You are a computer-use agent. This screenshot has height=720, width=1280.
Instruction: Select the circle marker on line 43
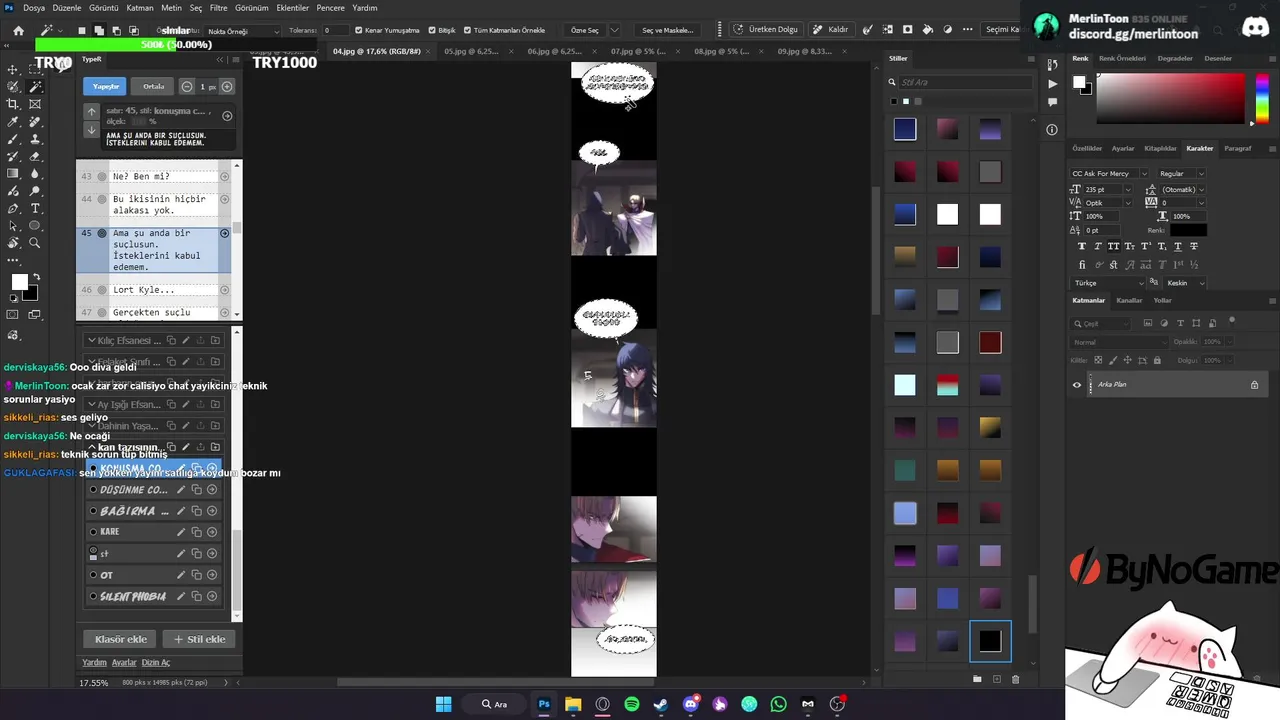[x=101, y=176]
